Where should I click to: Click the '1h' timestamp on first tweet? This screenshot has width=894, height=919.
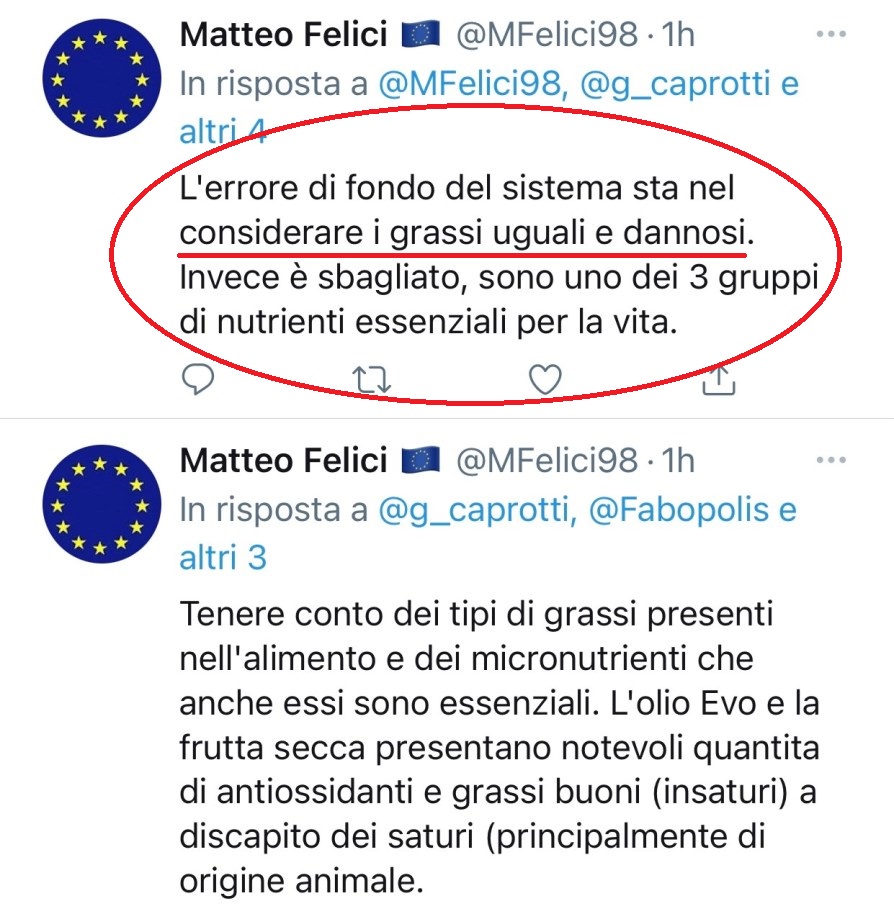678,35
